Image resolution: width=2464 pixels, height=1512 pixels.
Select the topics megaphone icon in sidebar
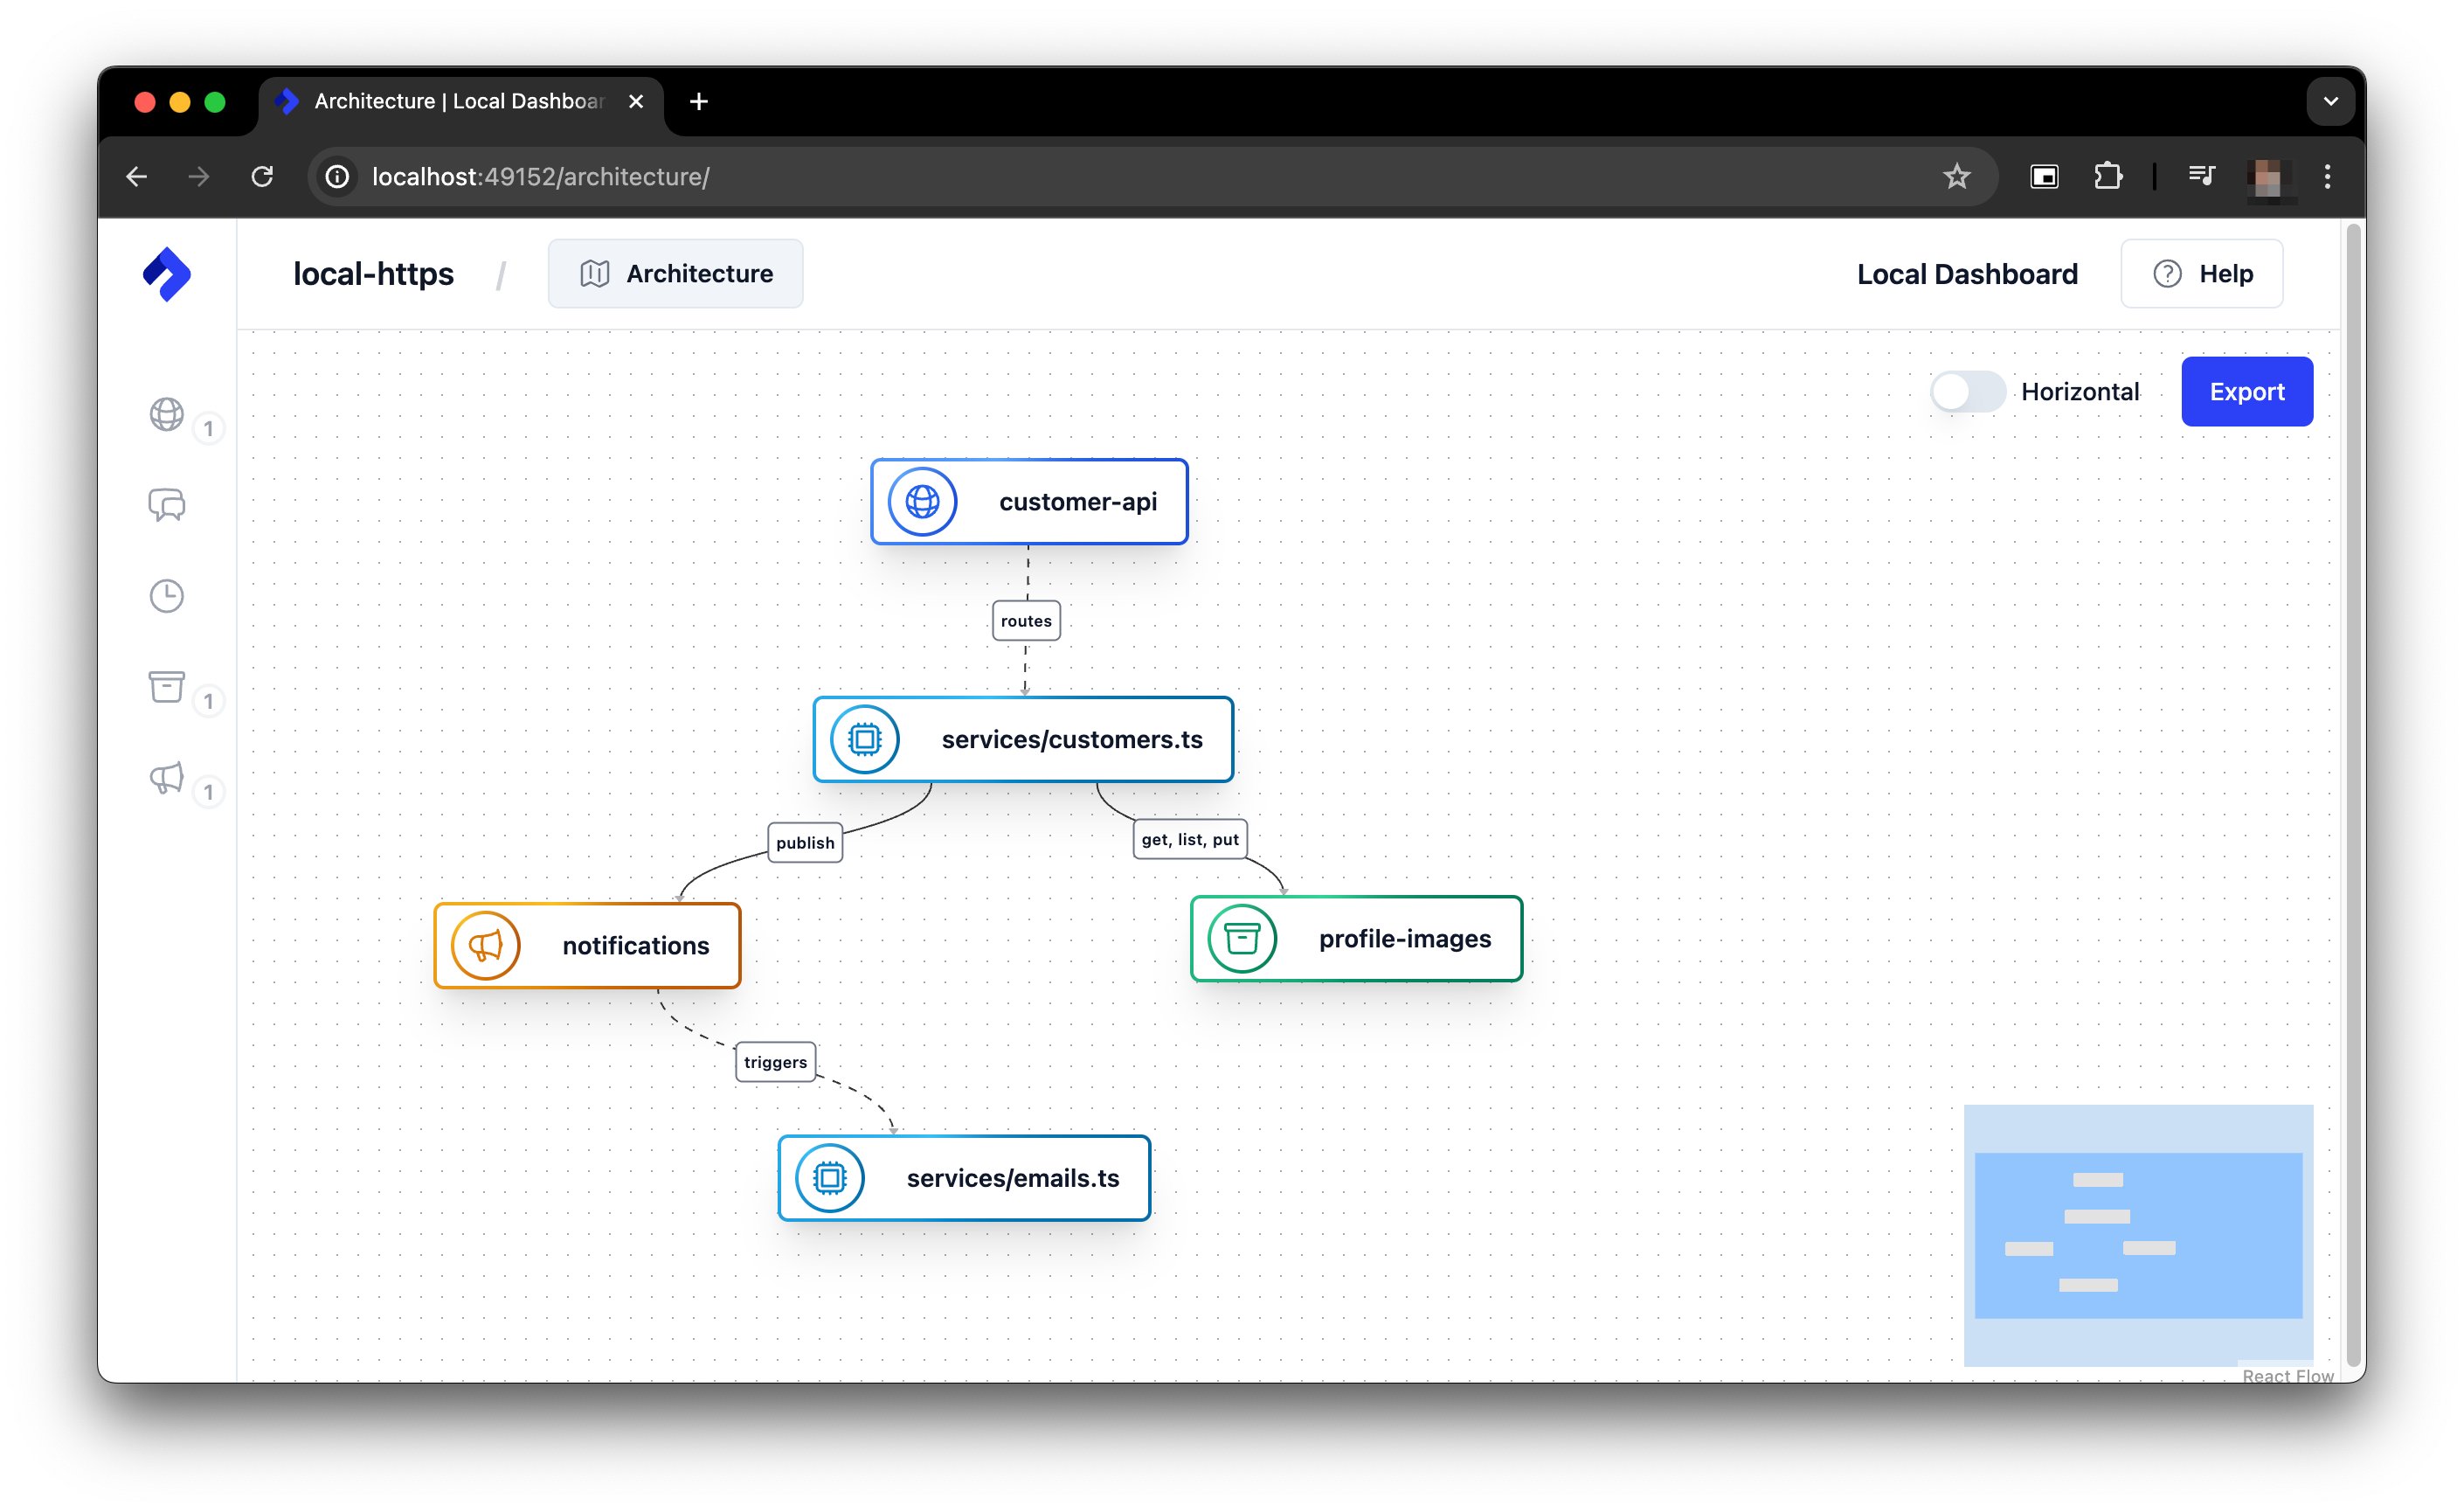(x=167, y=779)
